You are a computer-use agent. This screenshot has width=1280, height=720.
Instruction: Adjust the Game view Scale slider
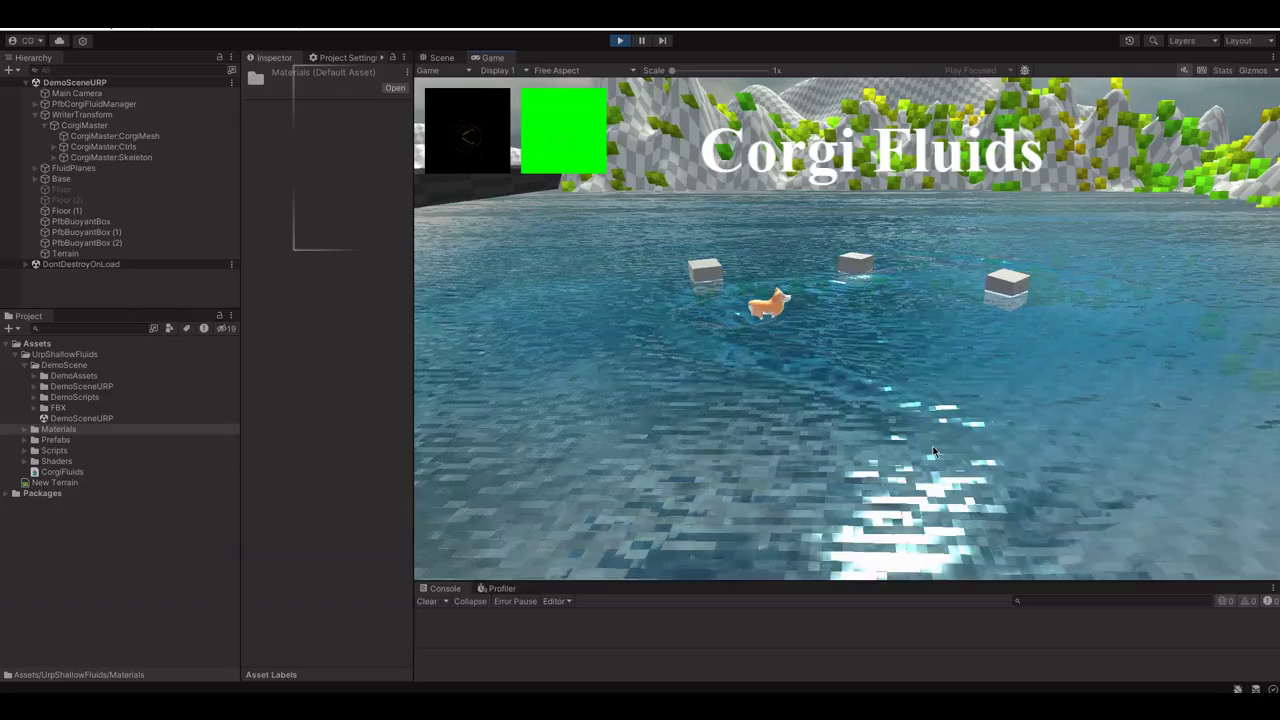(x=720, y=71)
